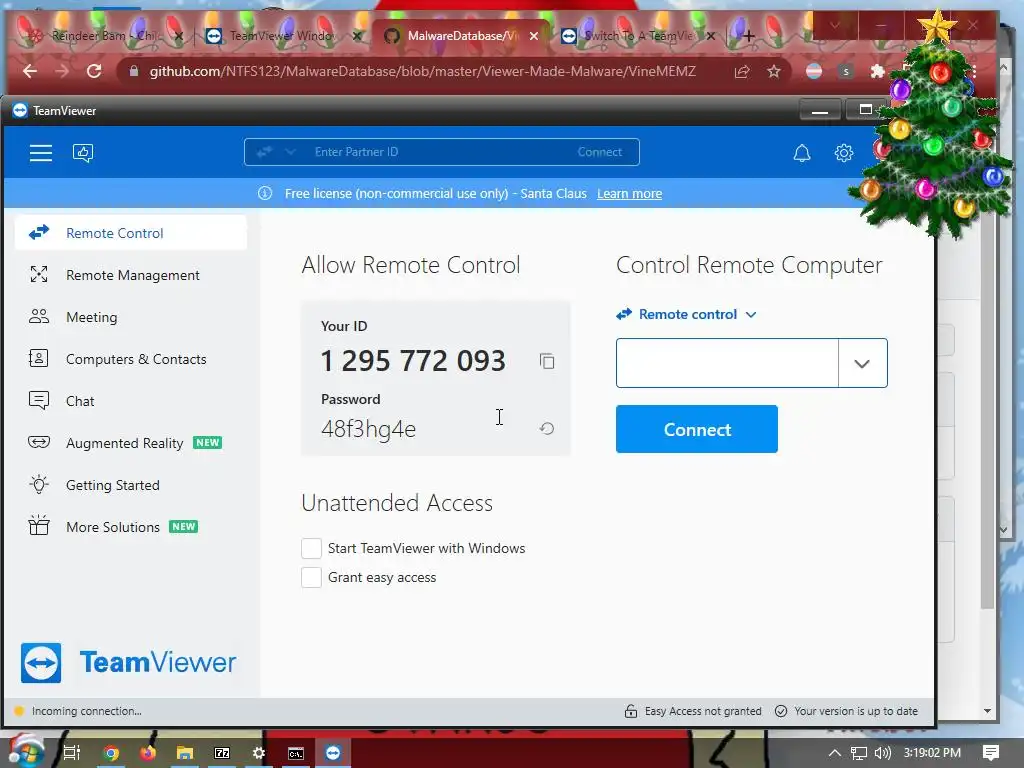
Task: Open Task View on the taskbar
Action: coord(72,754)
